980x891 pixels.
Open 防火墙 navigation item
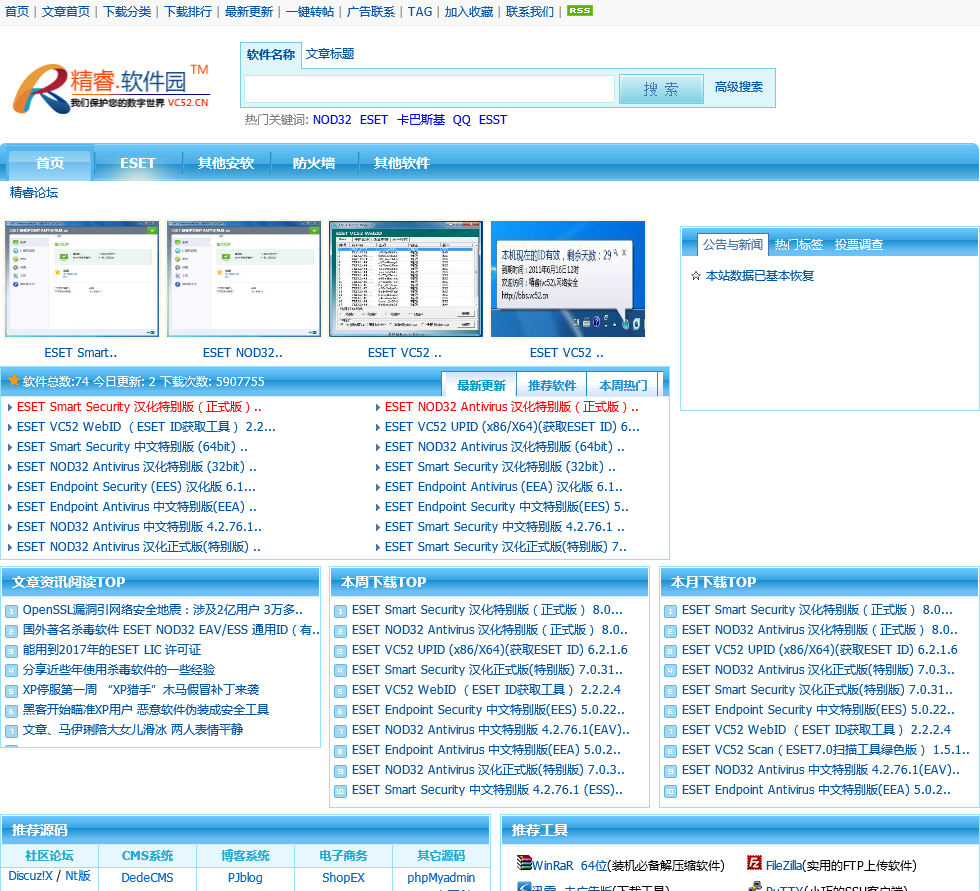pos(314,163)
